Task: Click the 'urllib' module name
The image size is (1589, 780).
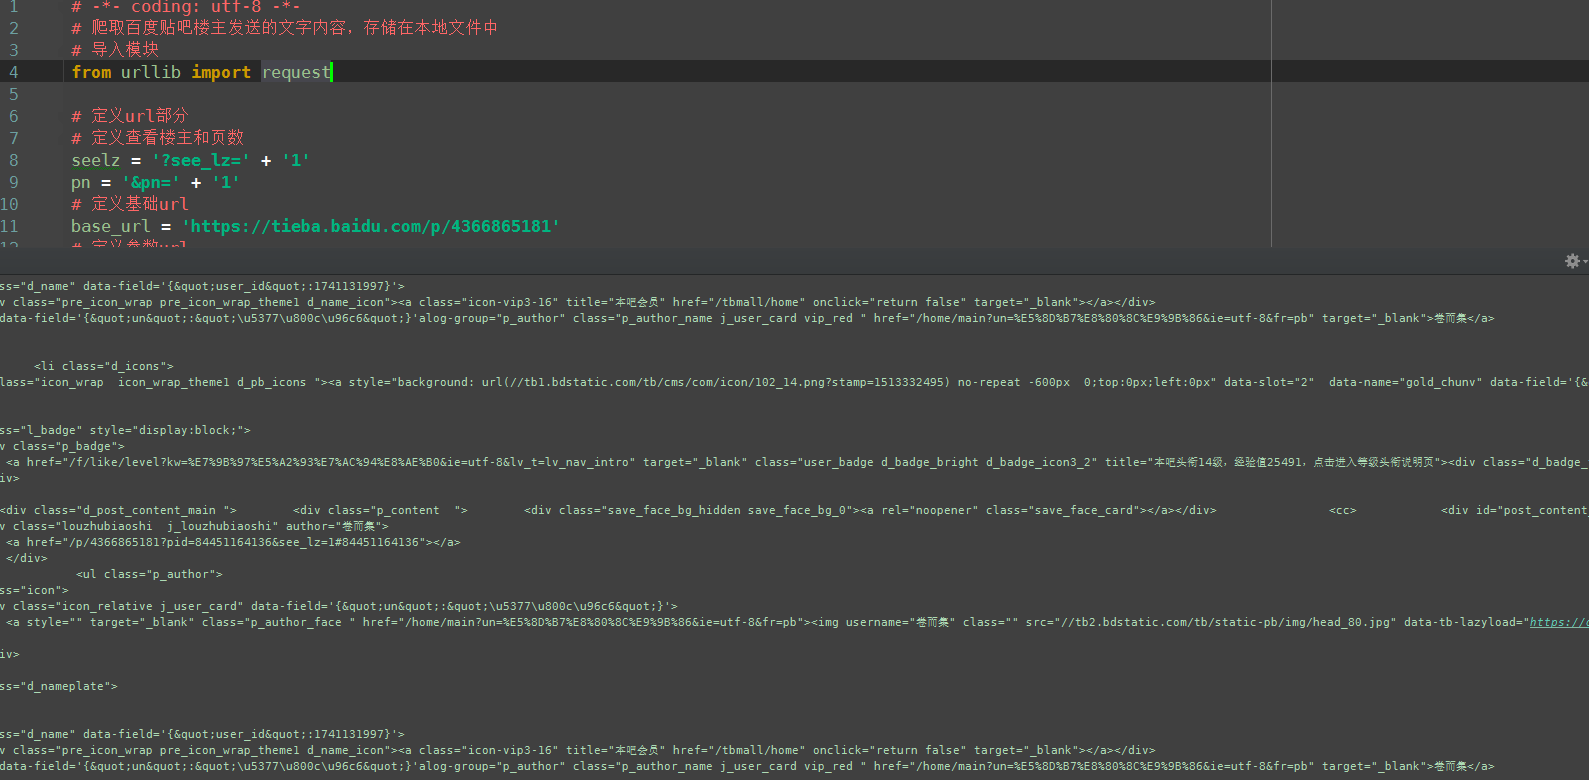Action: [x=151, y=72]
